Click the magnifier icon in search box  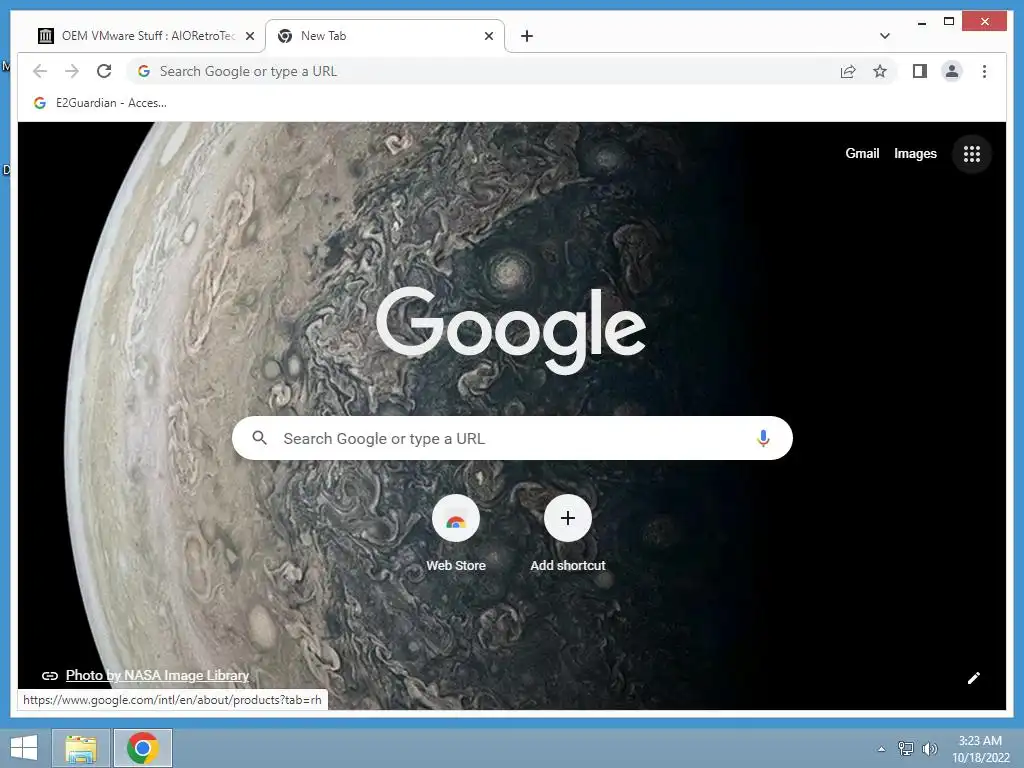pos(259,438)
